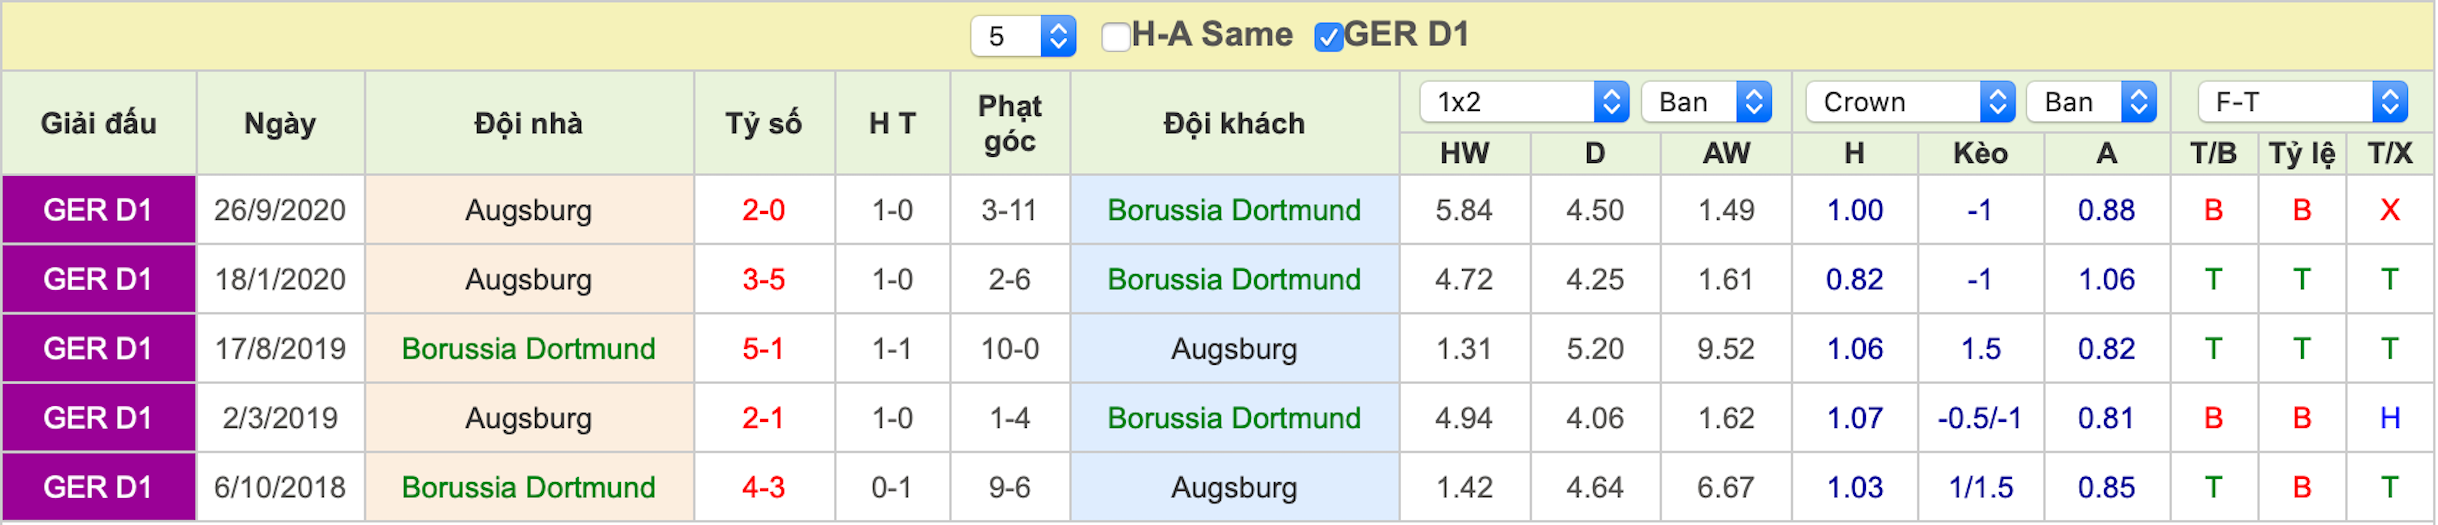Open the Augsburg home team on 18/1/2020

coord(528,279)
